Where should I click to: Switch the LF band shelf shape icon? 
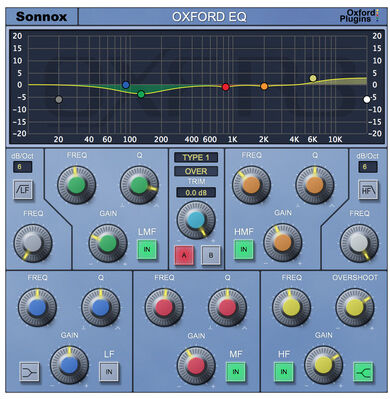coord(29,372)
